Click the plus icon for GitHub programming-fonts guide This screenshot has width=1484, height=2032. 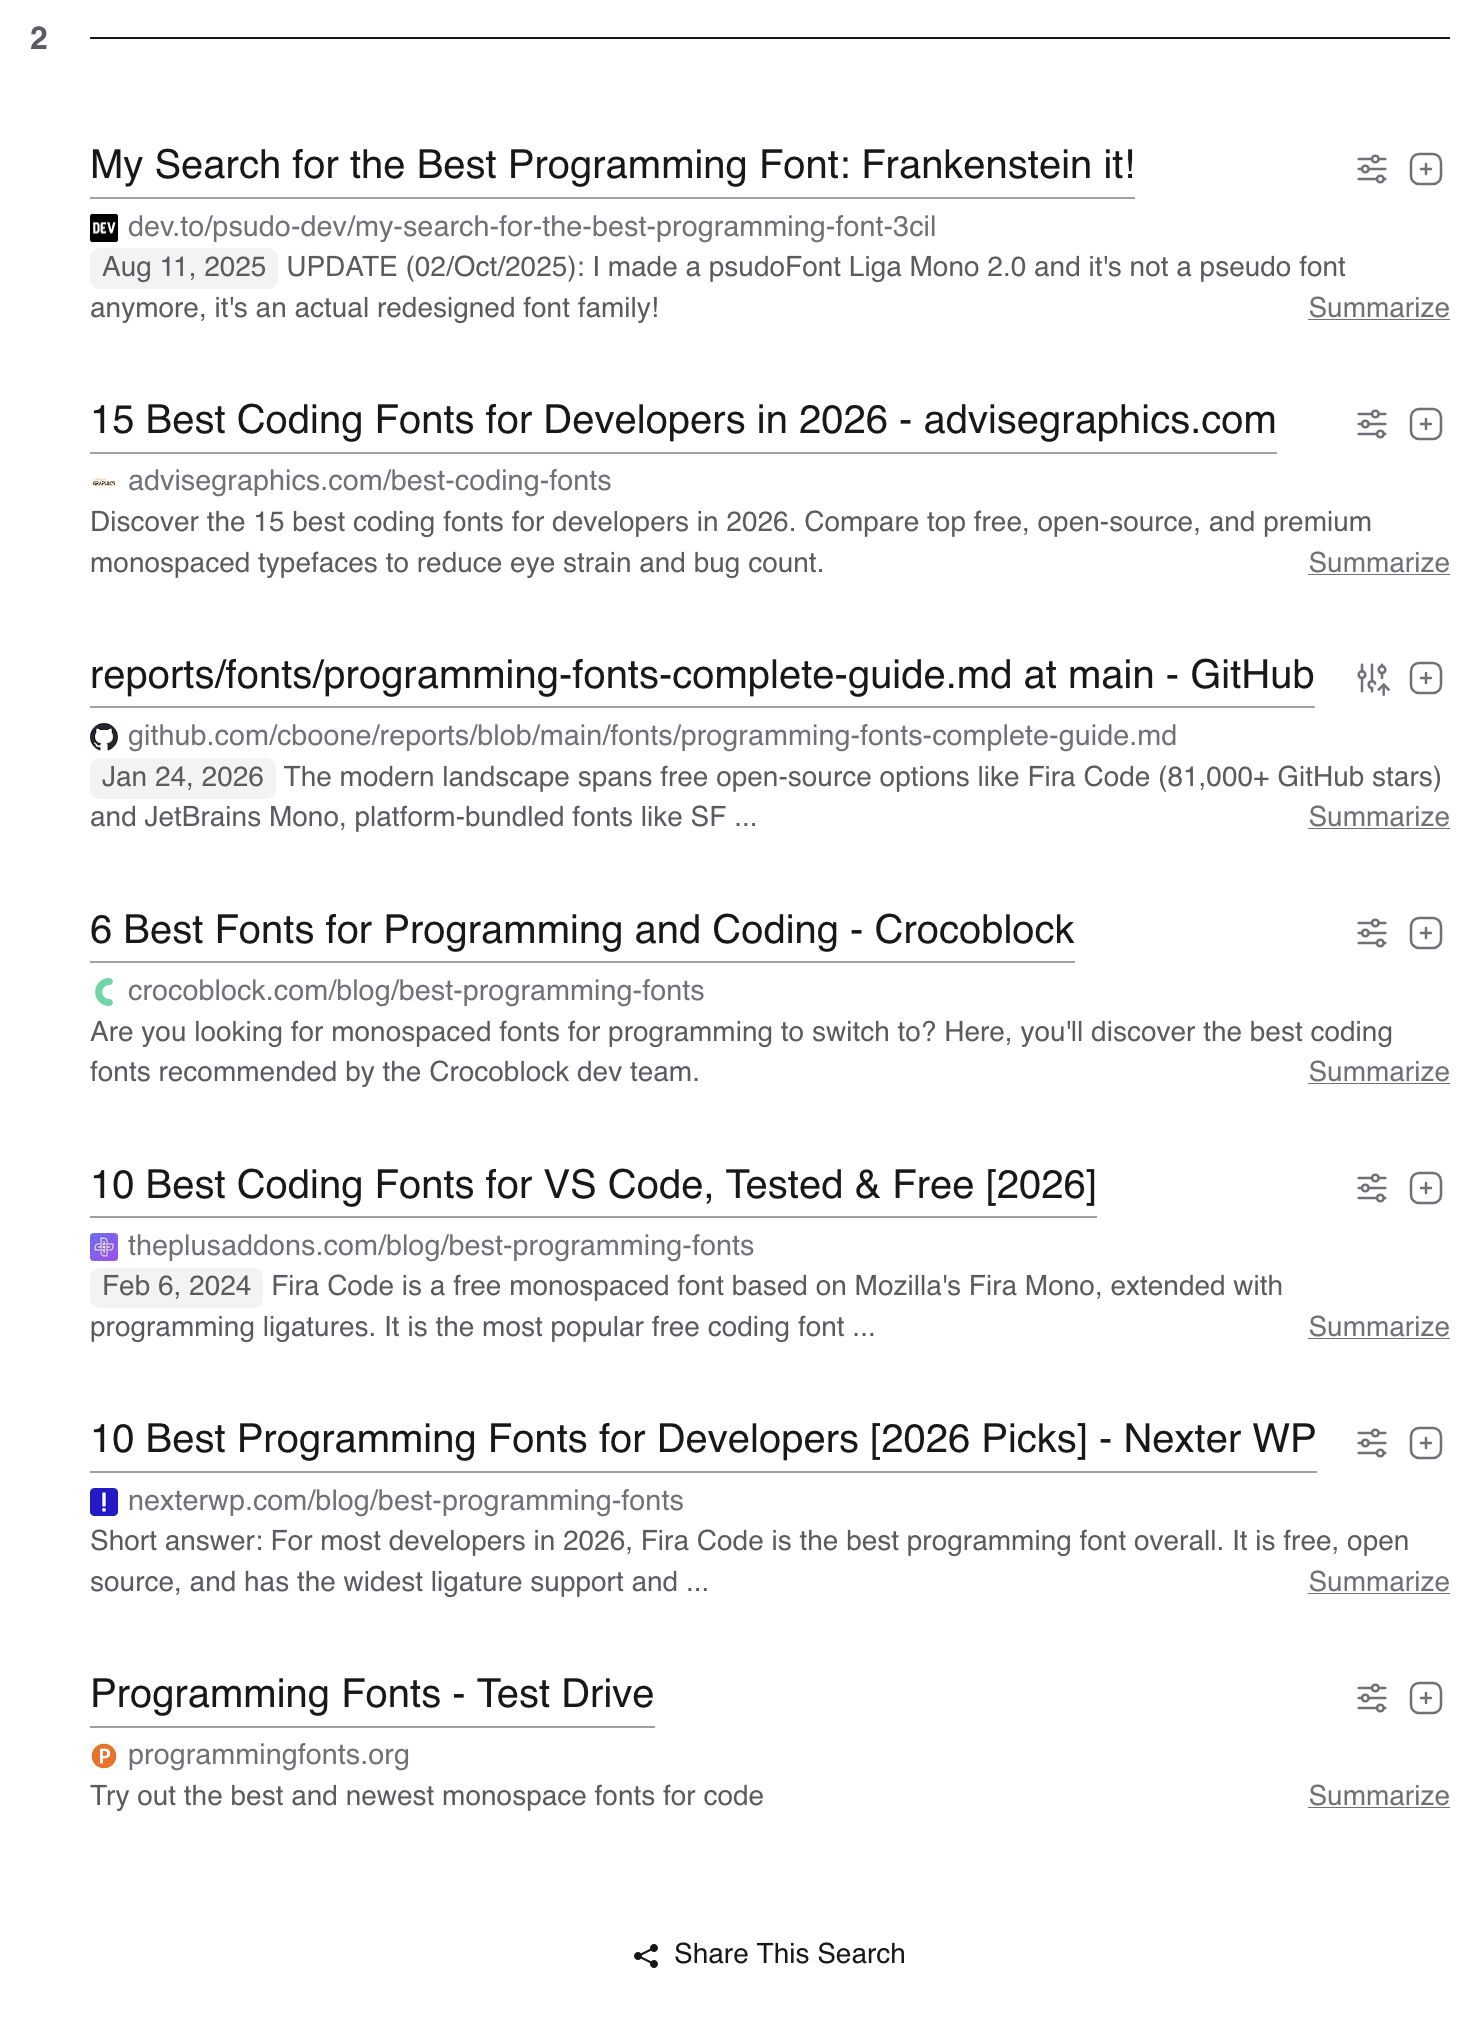coord(1425,678)
